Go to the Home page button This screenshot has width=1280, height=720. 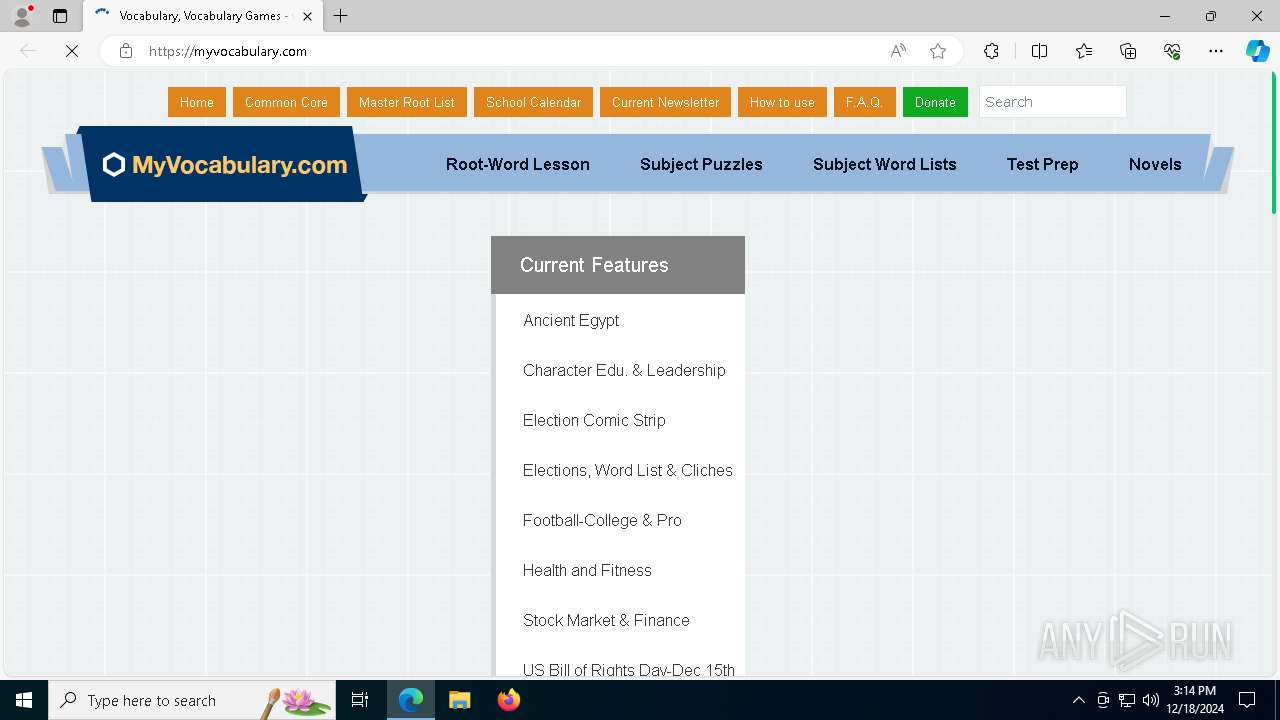click(197, 102)
